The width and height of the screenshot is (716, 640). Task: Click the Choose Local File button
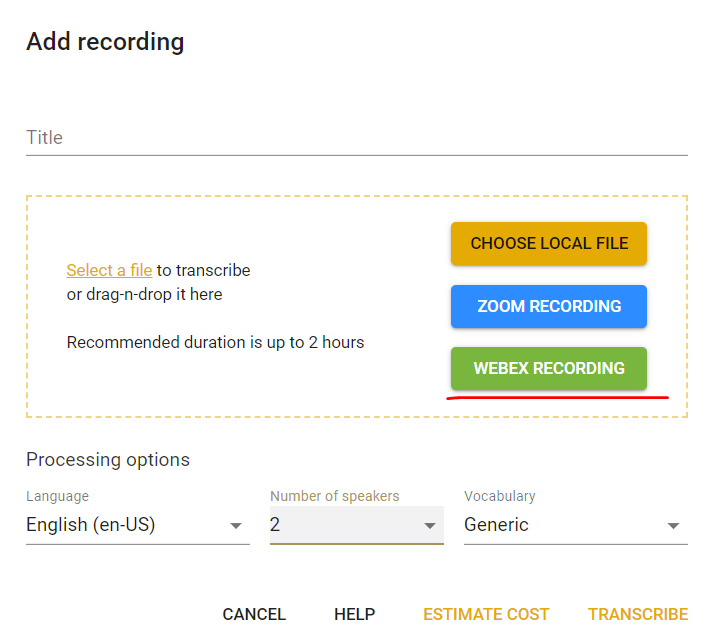pos(549,243)
